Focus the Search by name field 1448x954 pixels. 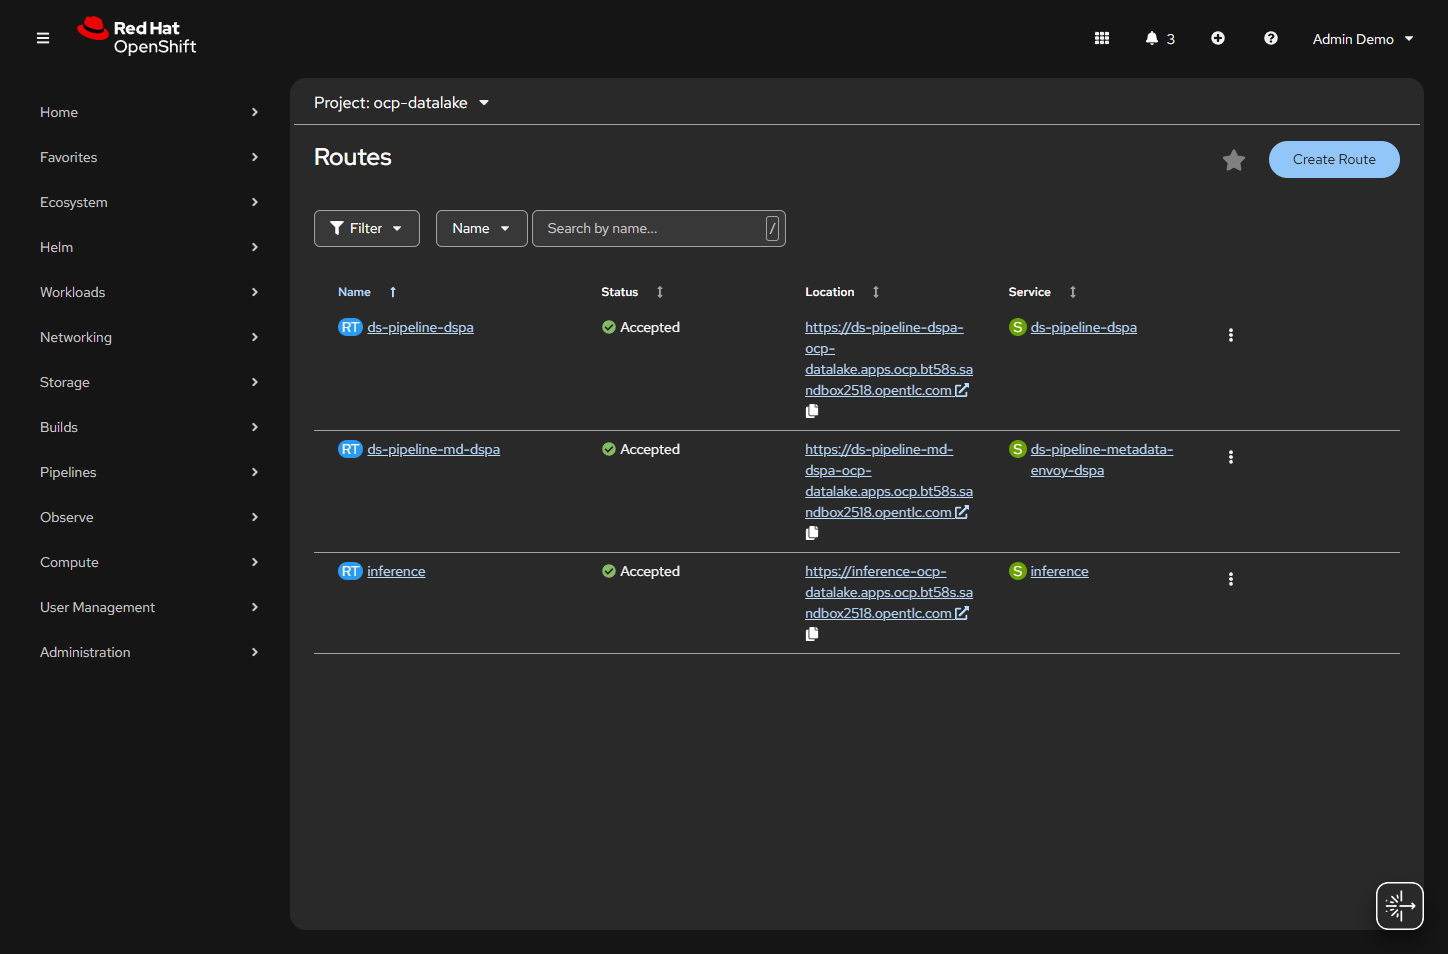[659, 228]
